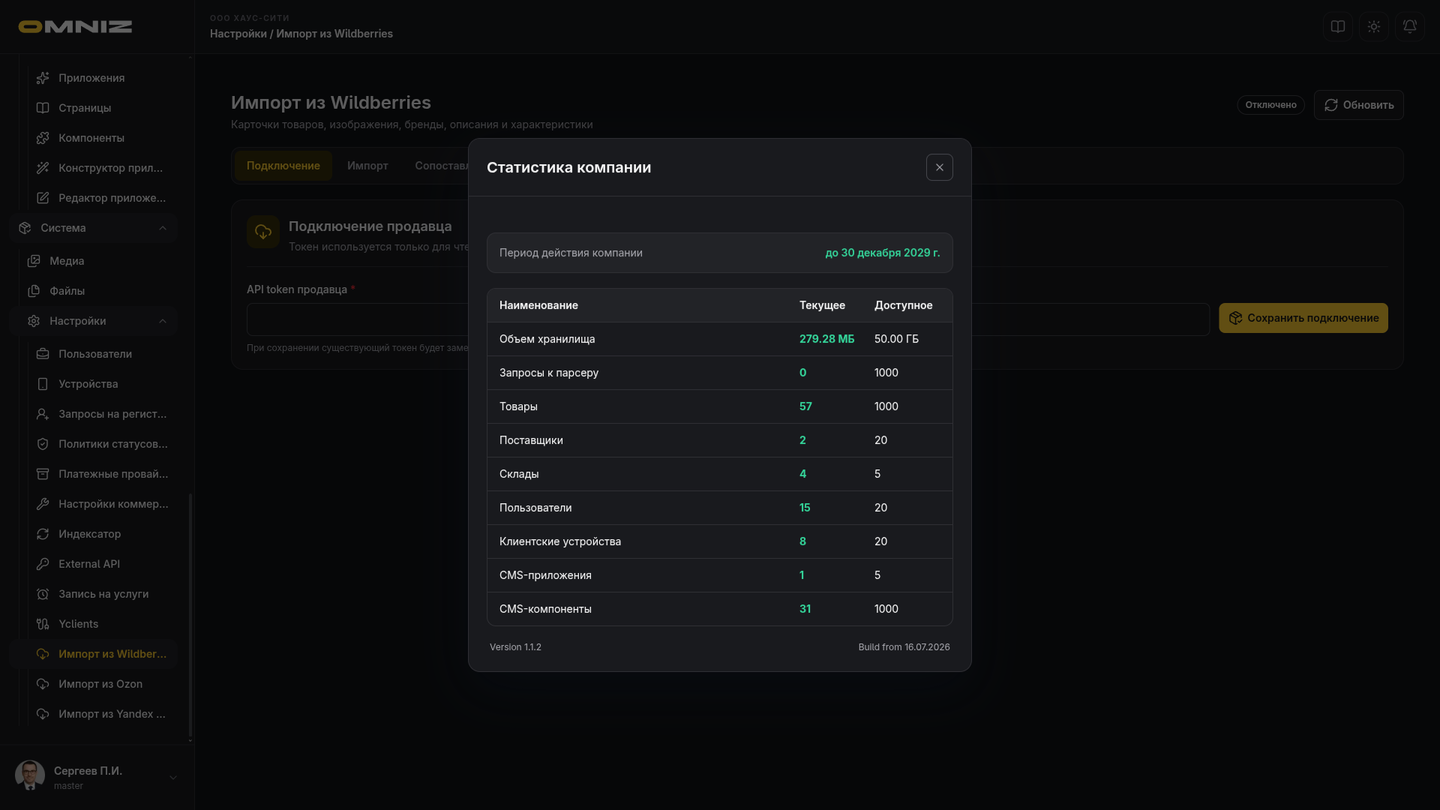Click the Запись на услуги clock icon
Screen dimensions: 1440x810
[x=43, y=594]
